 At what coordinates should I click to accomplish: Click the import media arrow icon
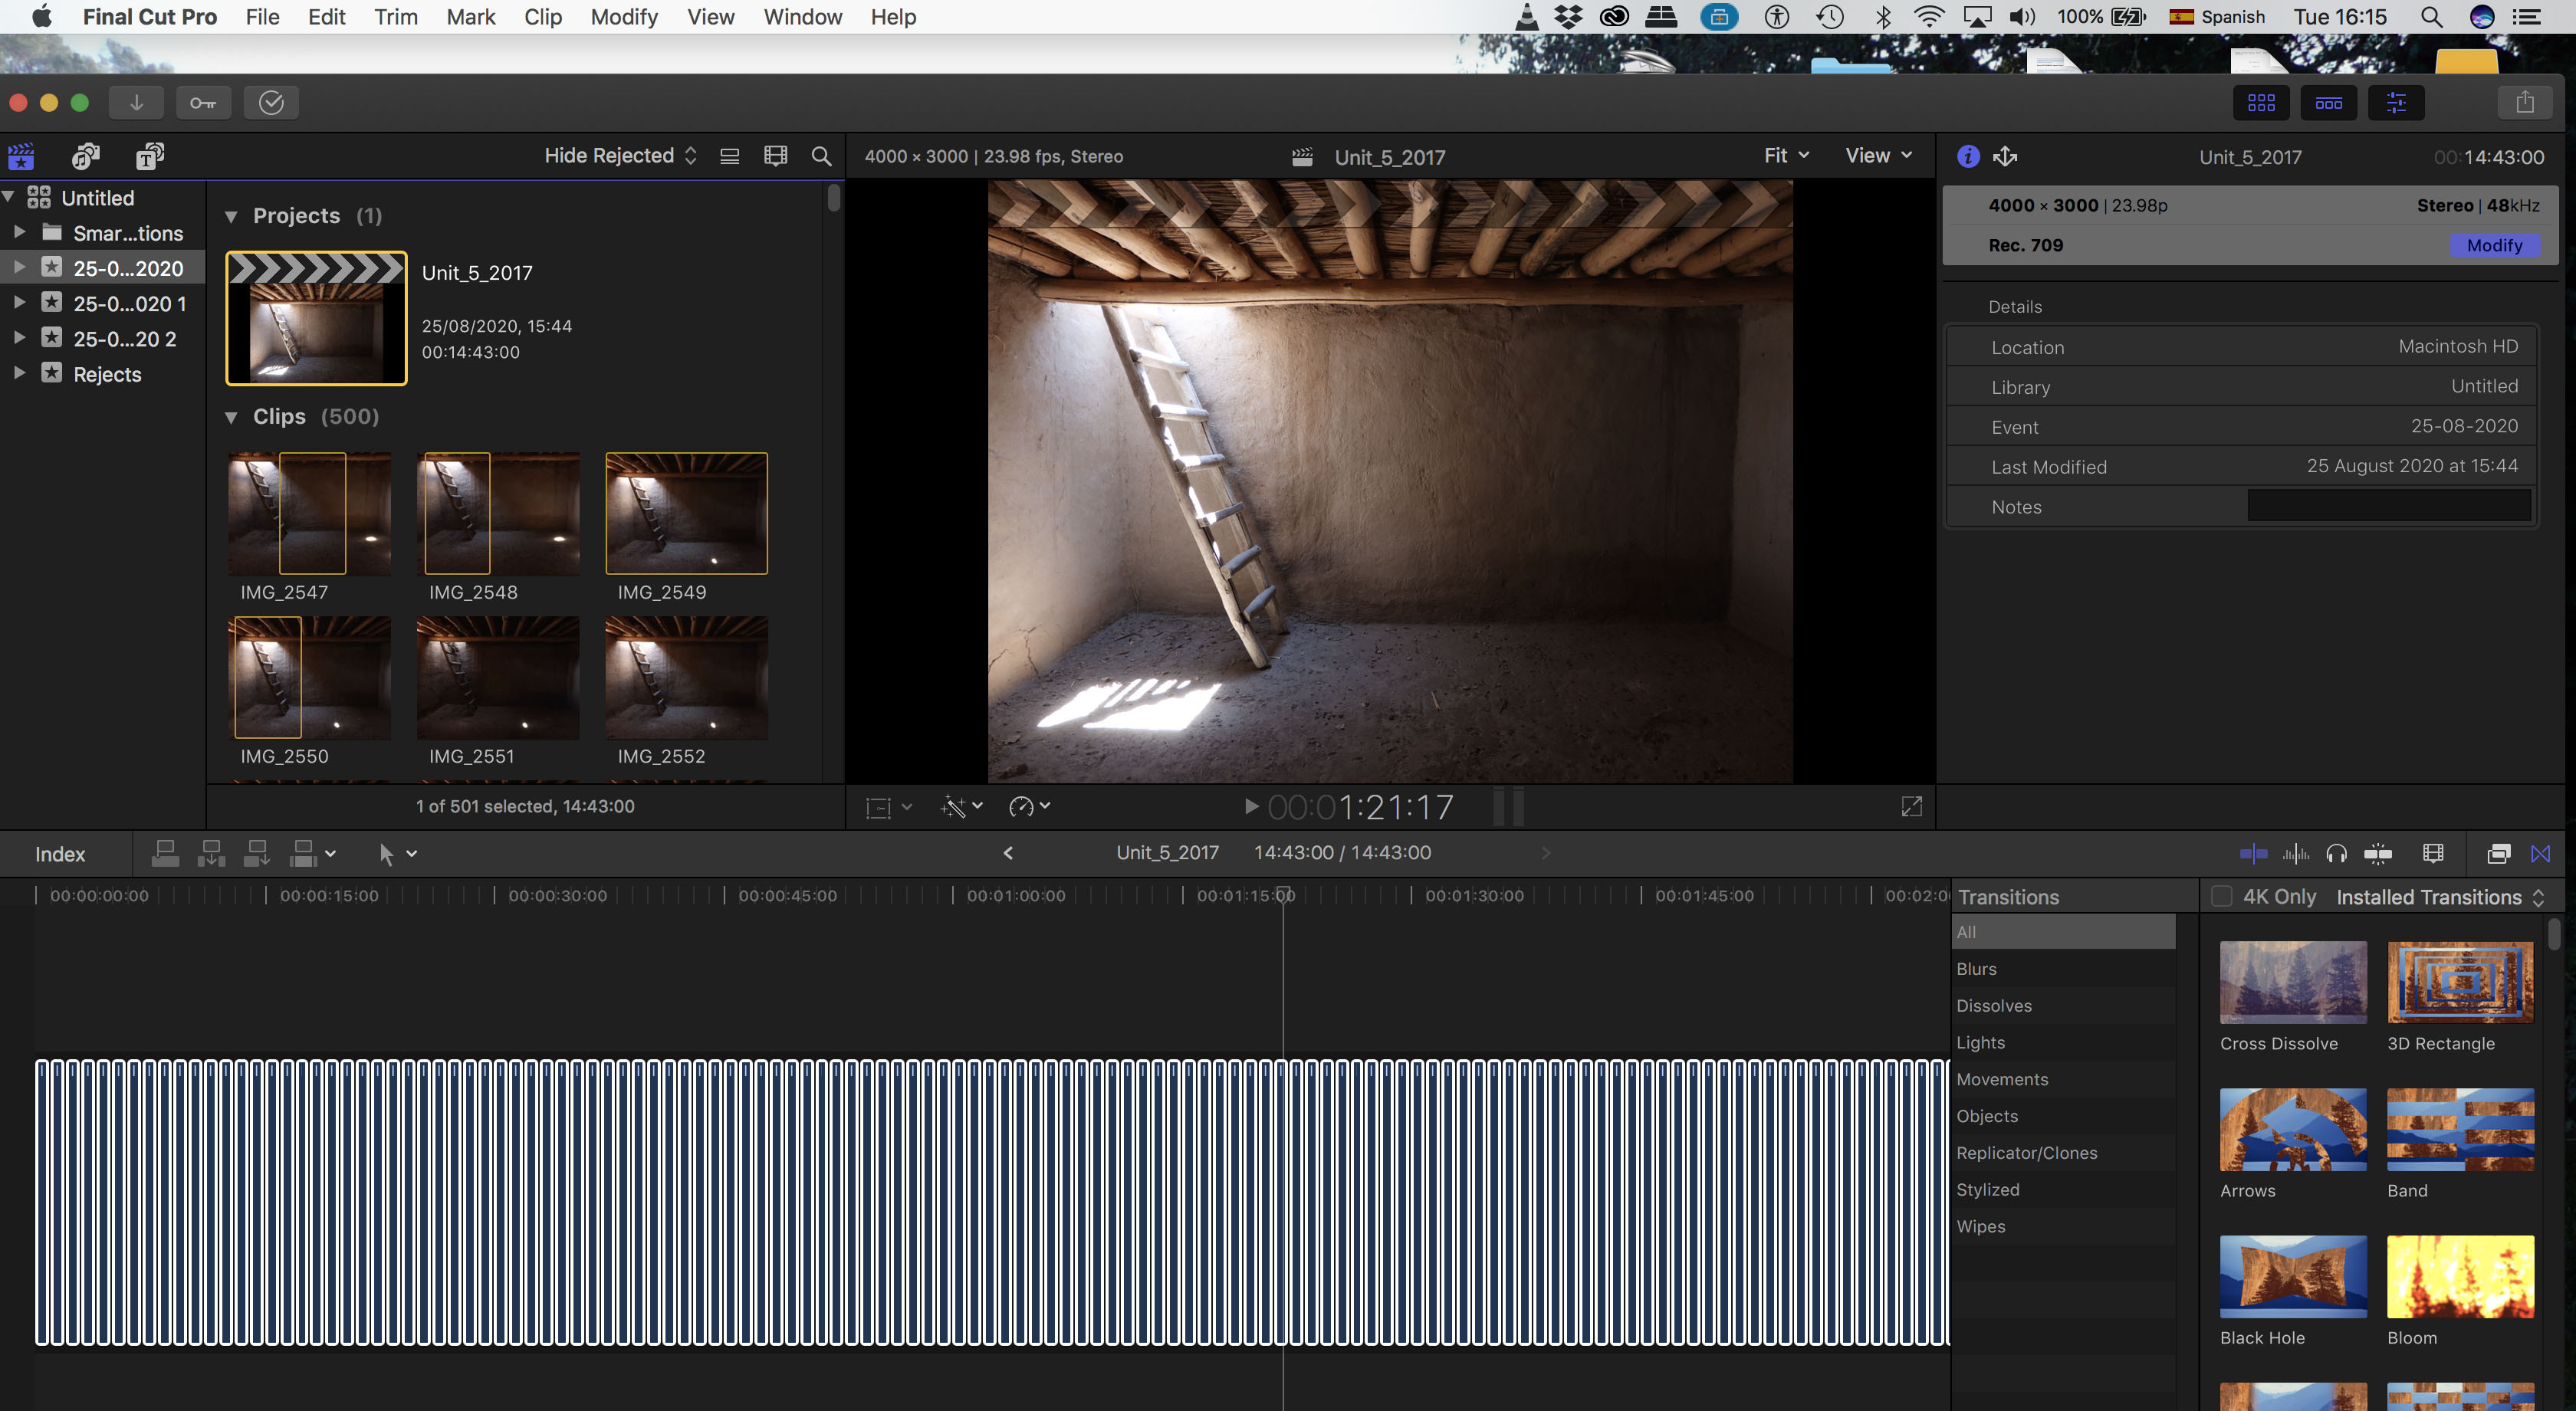tap(136, 102)
